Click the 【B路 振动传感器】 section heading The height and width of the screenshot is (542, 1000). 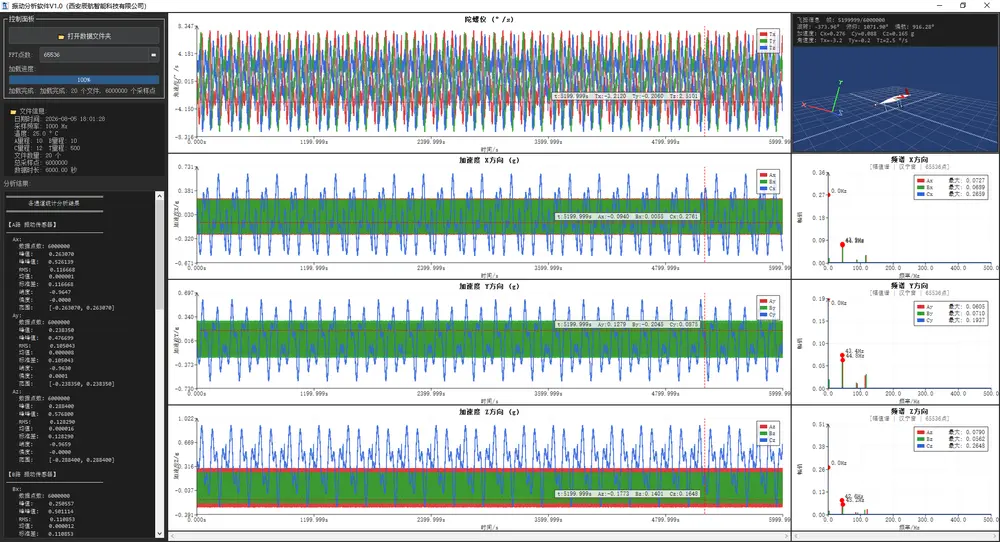tap(33, 474)
